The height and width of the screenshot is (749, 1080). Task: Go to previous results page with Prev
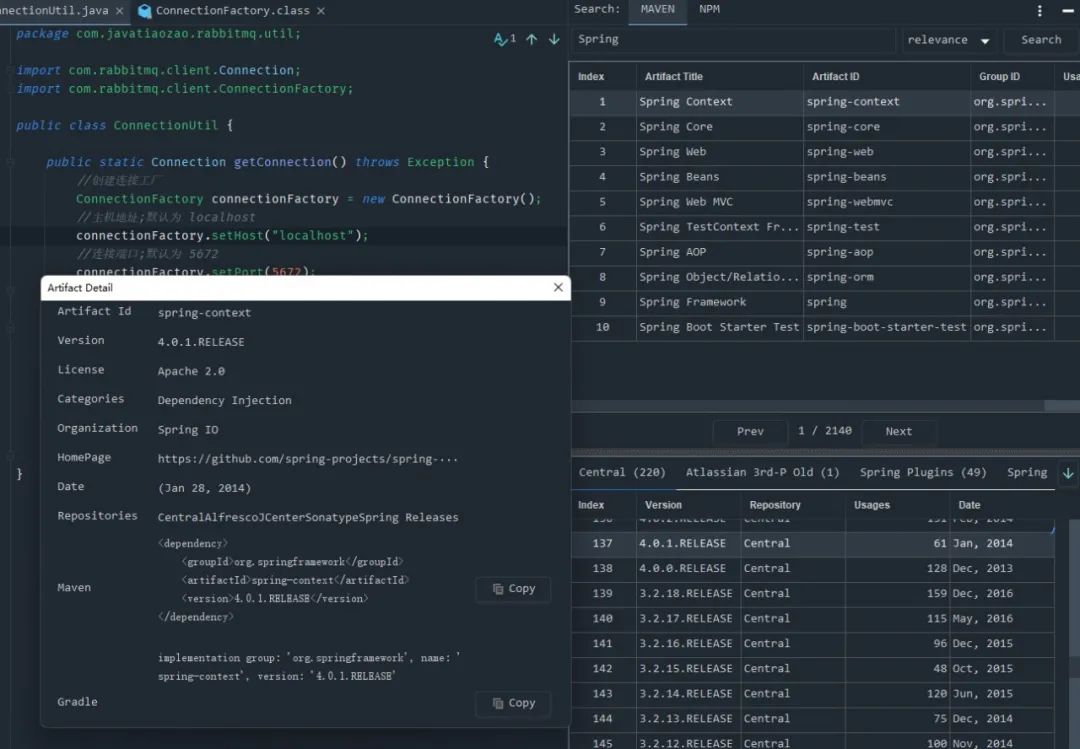(750, 431)
